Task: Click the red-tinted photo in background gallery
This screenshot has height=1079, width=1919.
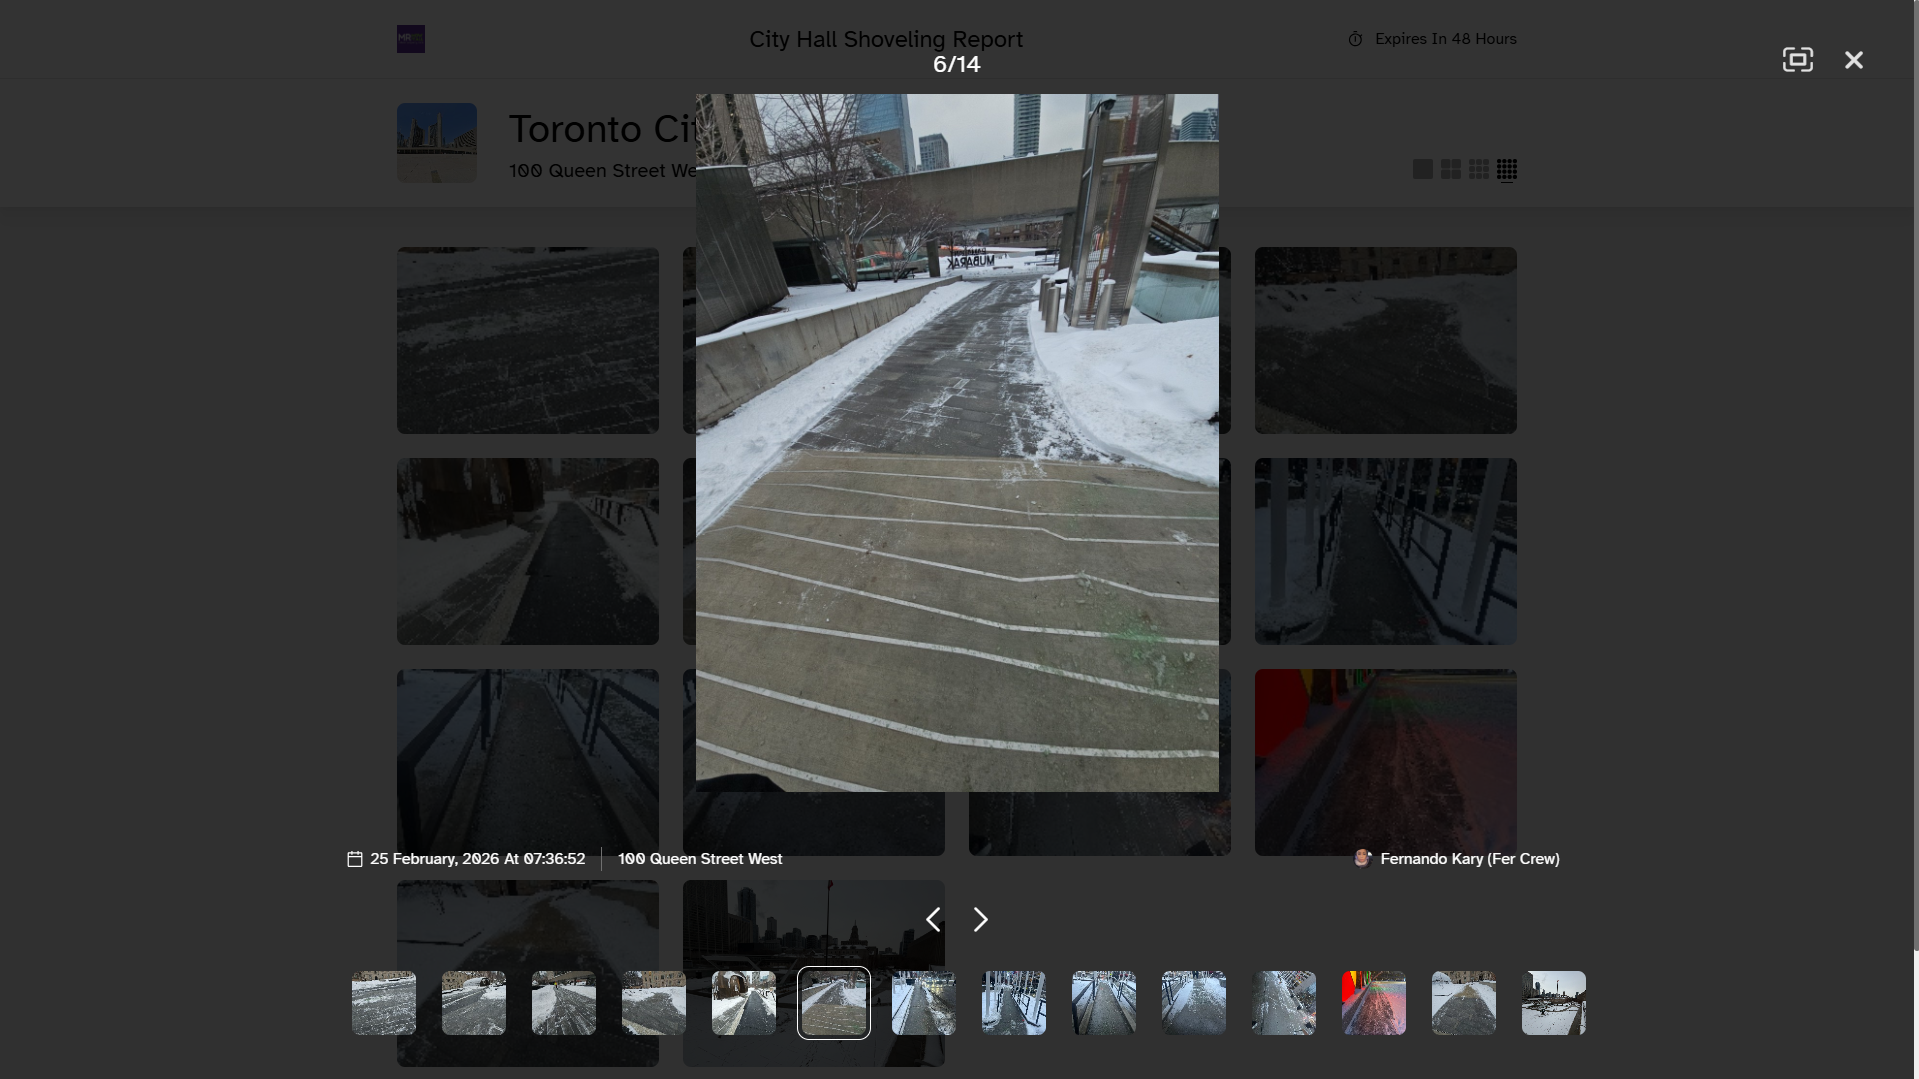Action: coord(1386,762)
